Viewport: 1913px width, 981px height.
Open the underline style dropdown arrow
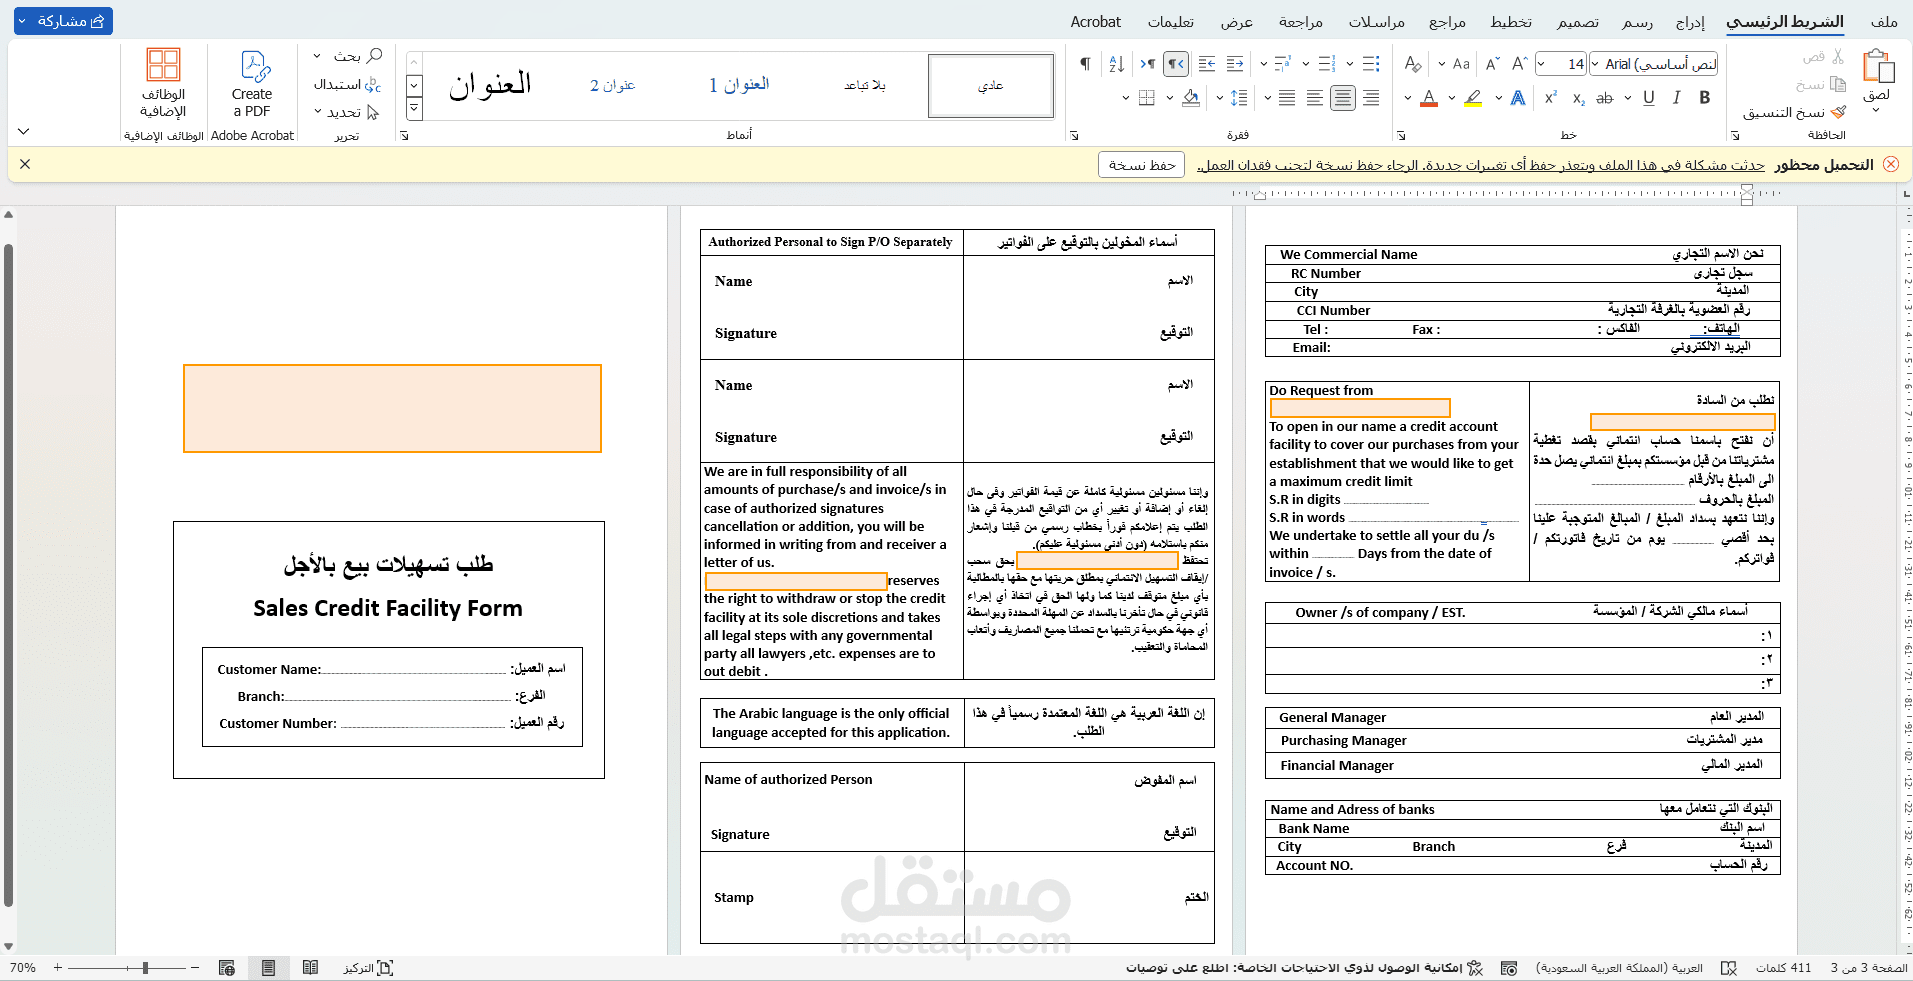1628,97
